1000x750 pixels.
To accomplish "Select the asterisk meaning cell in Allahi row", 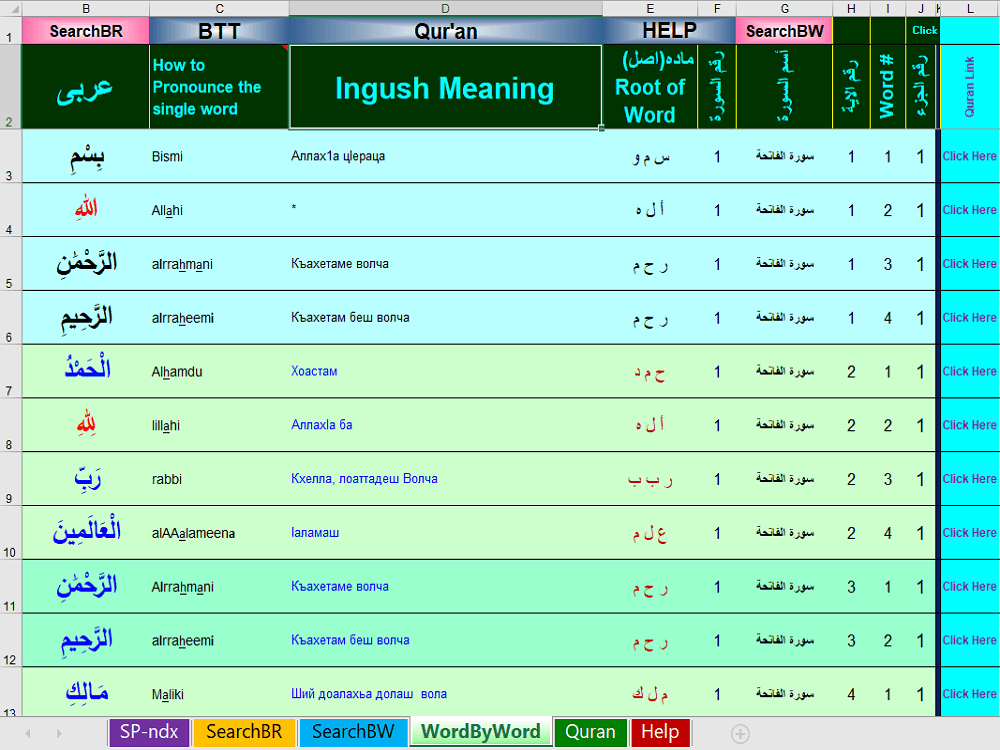I will (x=445, y=210).
